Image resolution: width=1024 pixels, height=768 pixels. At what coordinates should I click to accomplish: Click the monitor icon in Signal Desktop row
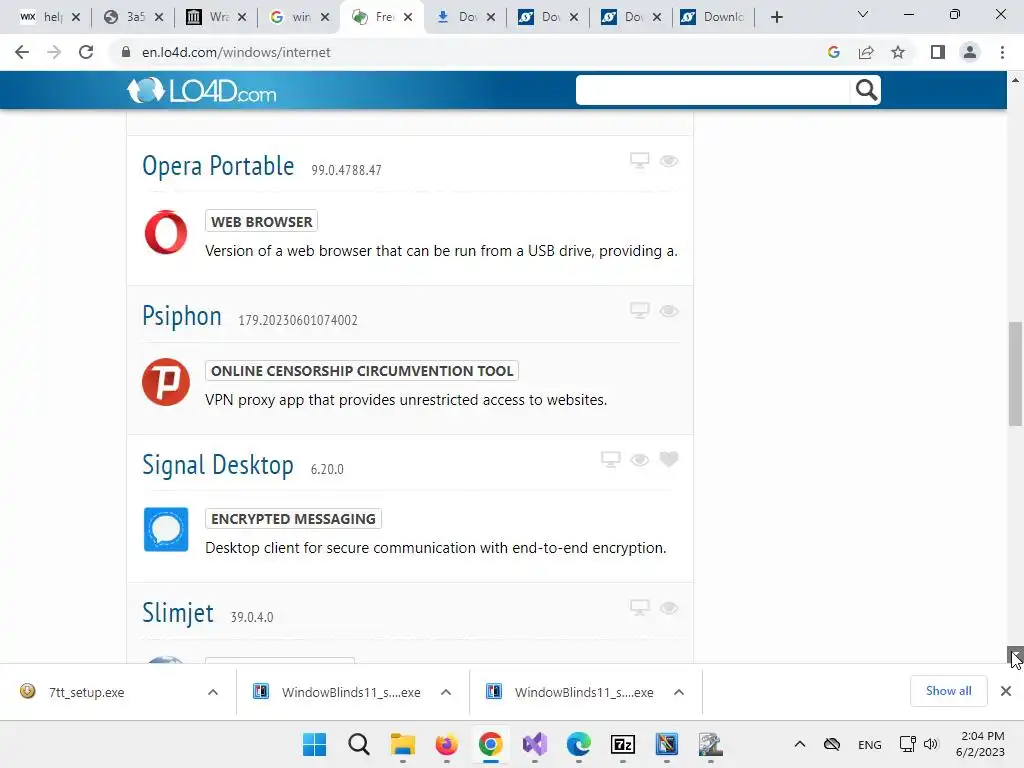(x=611, y=459)
